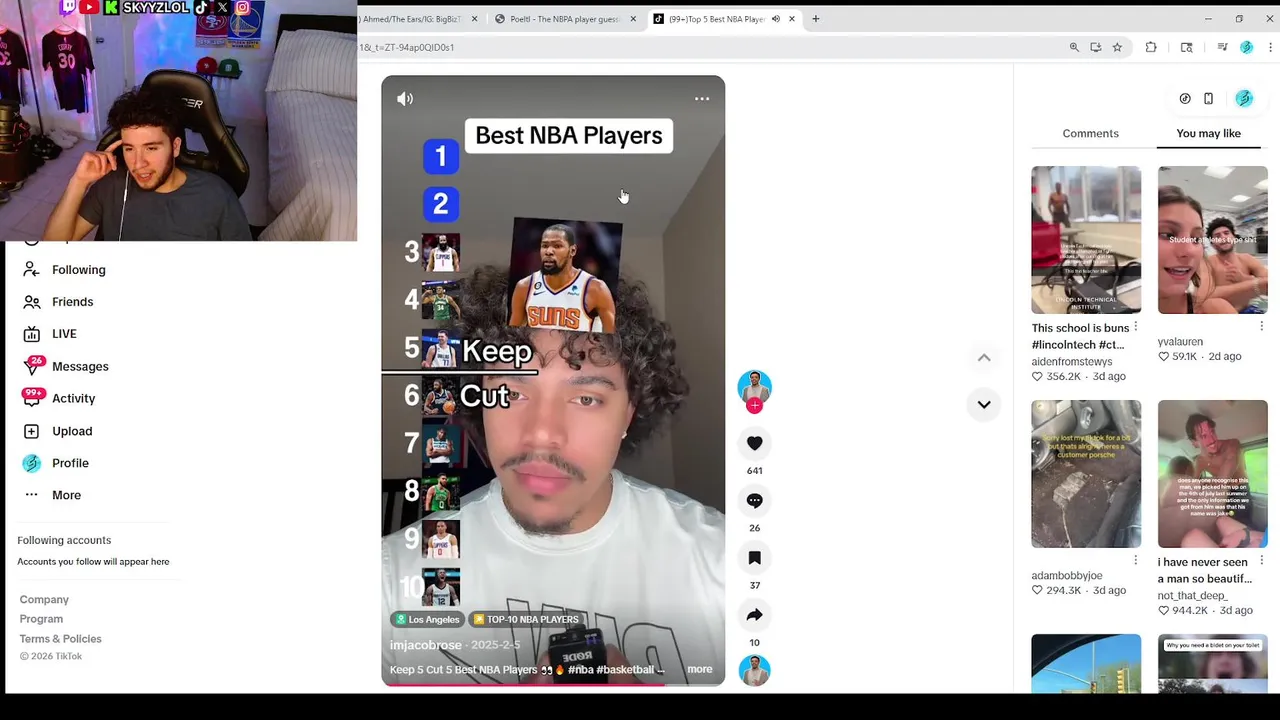Click the TOP-10 NBA PLAYERS tag
Image resolution: width=1280 pixels, height=720 pixels.
(526, 620)
